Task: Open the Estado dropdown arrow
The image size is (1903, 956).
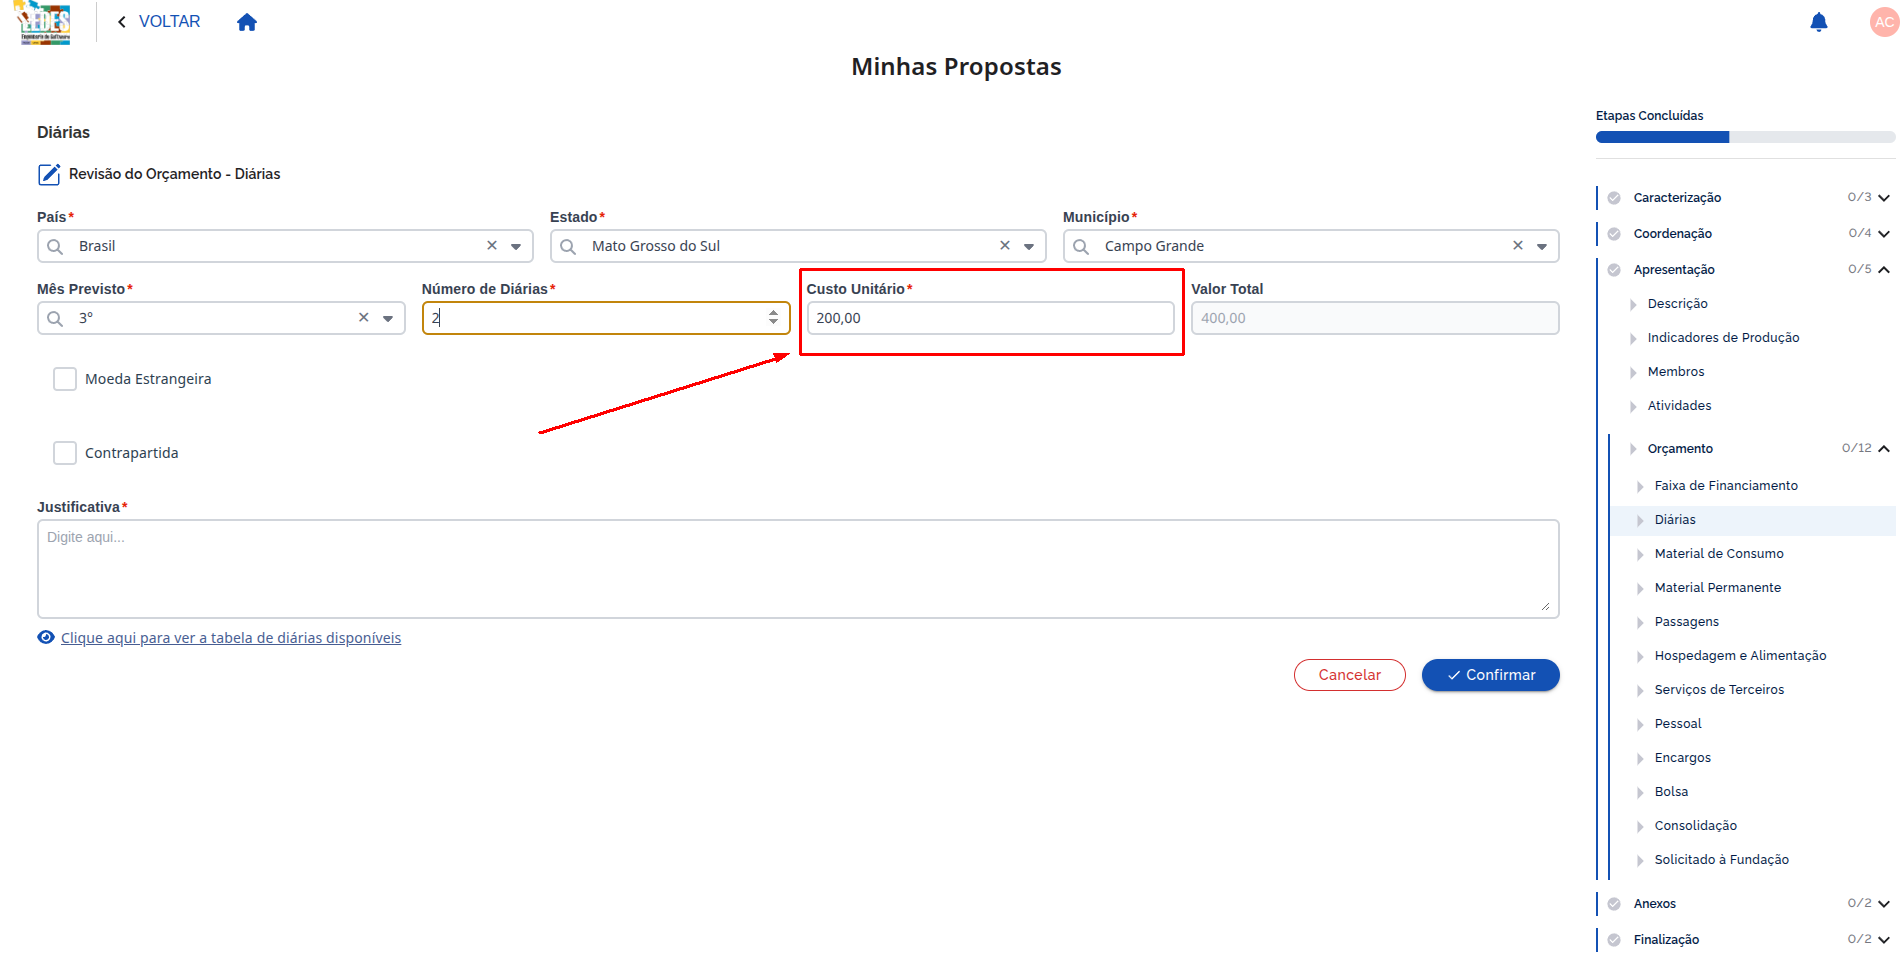Action: pos(1029,246)
